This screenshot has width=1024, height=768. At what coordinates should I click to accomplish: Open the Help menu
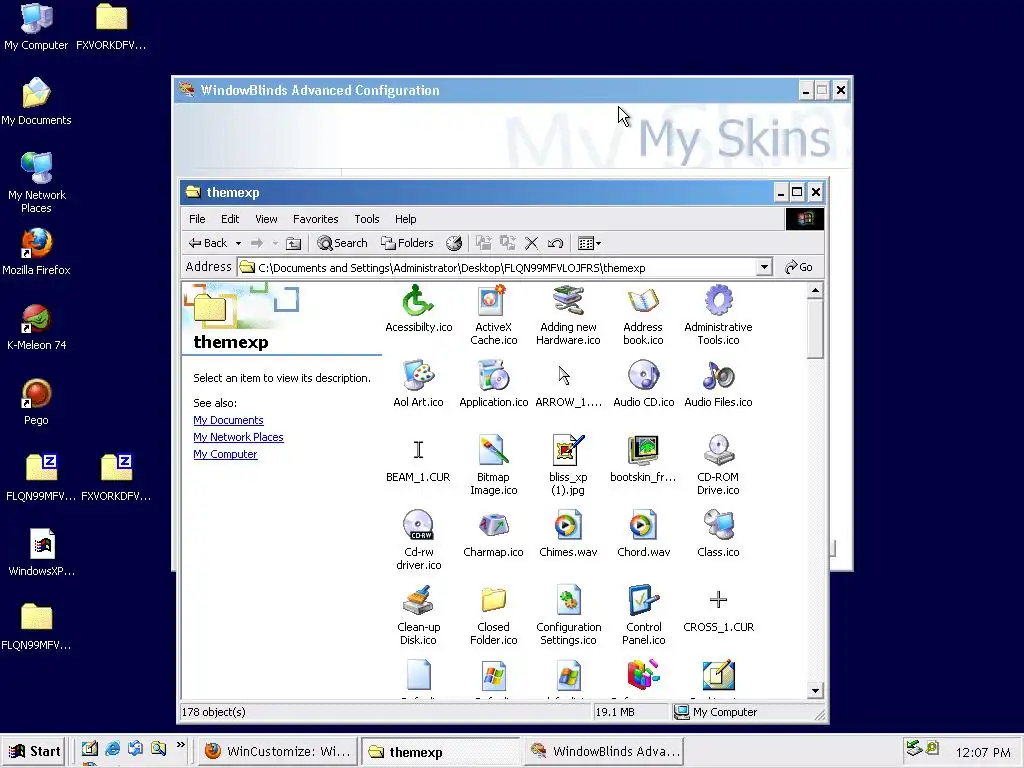(405, 219)
